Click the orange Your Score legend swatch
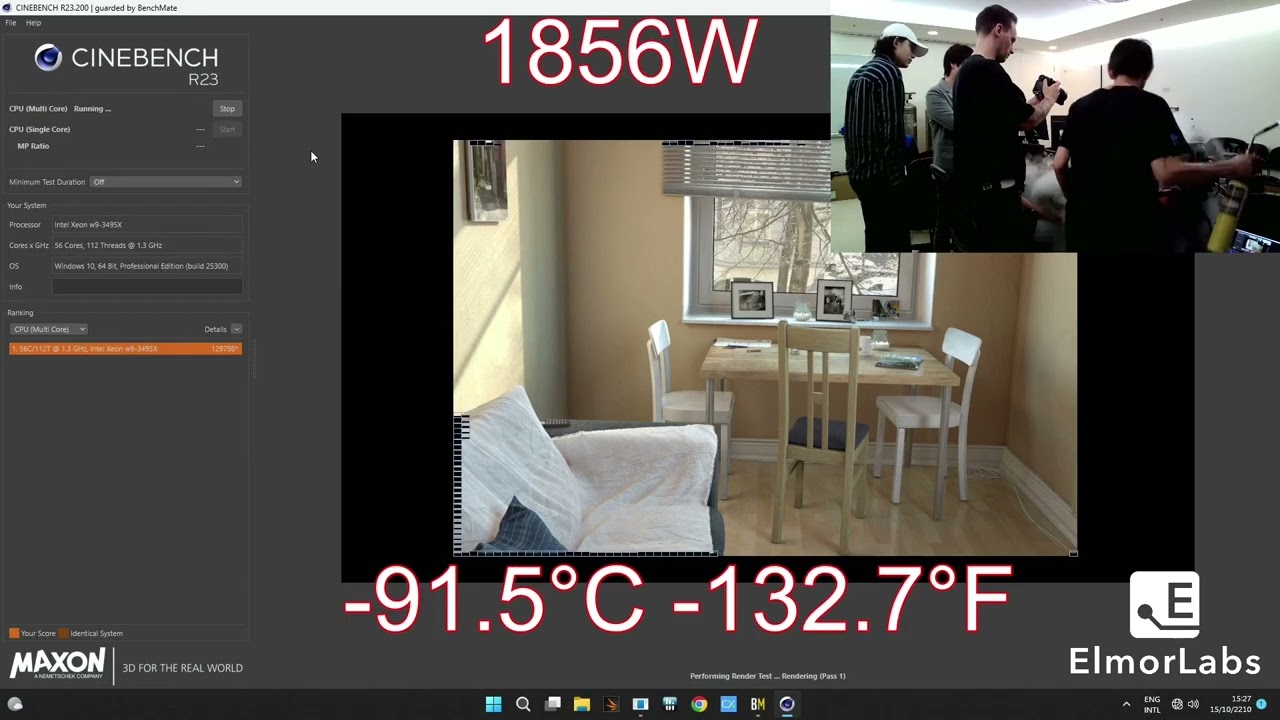 pos(14,633)
